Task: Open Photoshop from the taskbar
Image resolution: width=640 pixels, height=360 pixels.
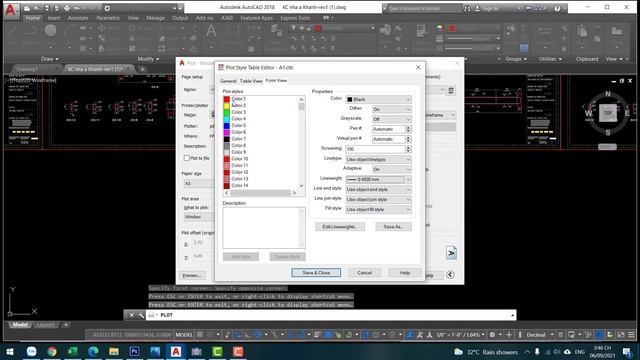Action: [x=134, y=351]
